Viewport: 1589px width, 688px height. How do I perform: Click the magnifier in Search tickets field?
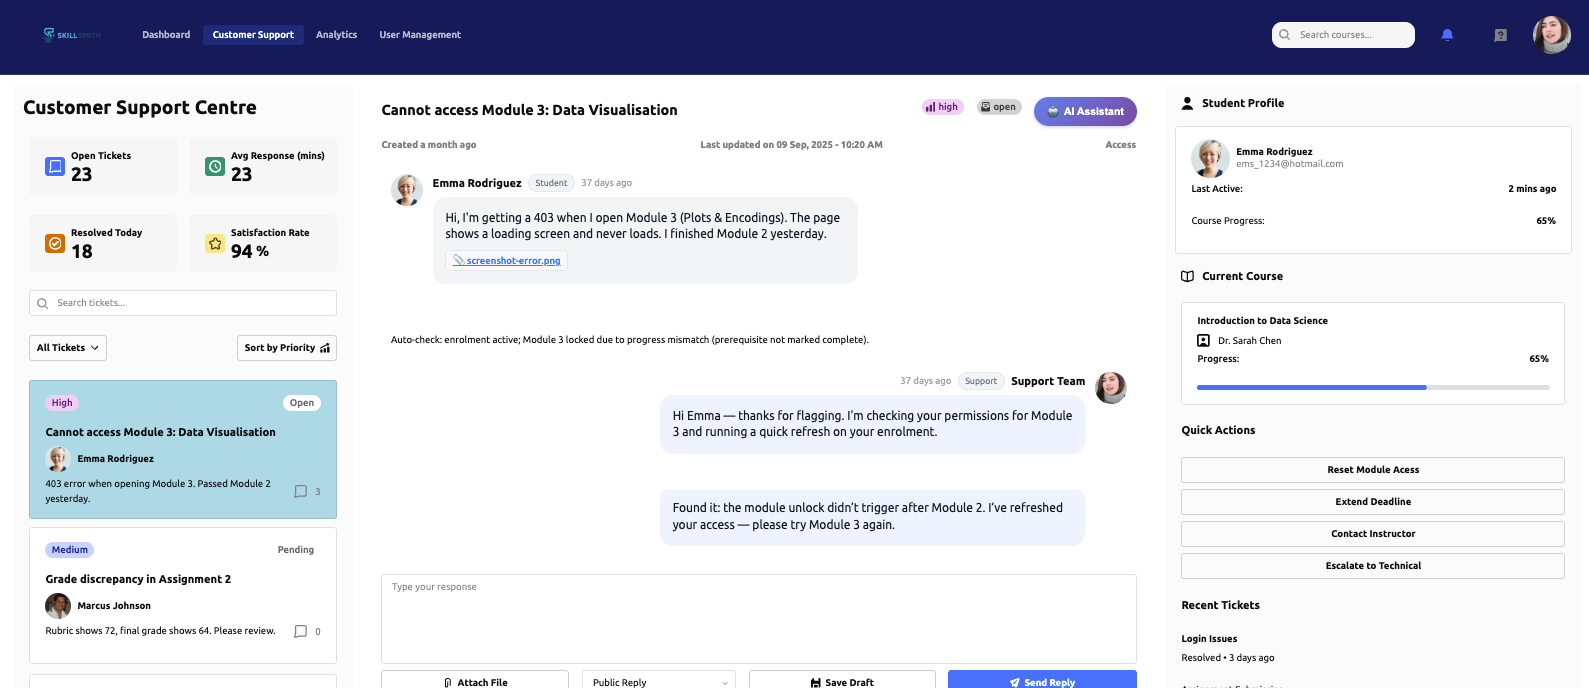coord(43,303)
